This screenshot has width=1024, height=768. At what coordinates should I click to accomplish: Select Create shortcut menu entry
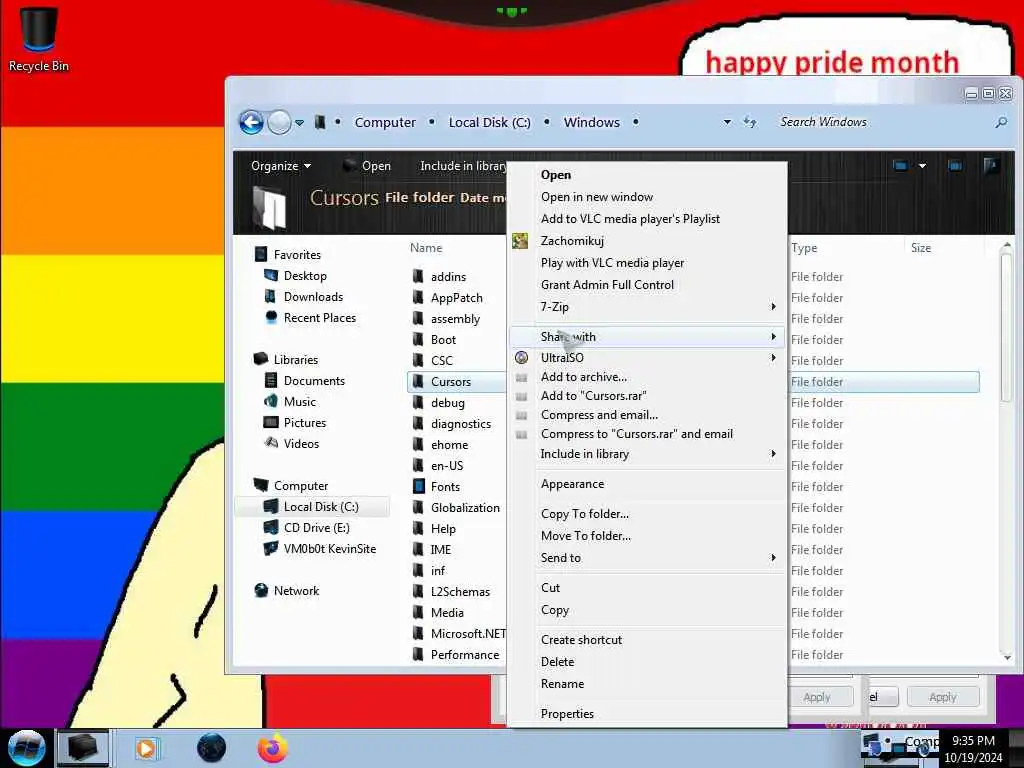pyautogui.click(x=581, y=640)
